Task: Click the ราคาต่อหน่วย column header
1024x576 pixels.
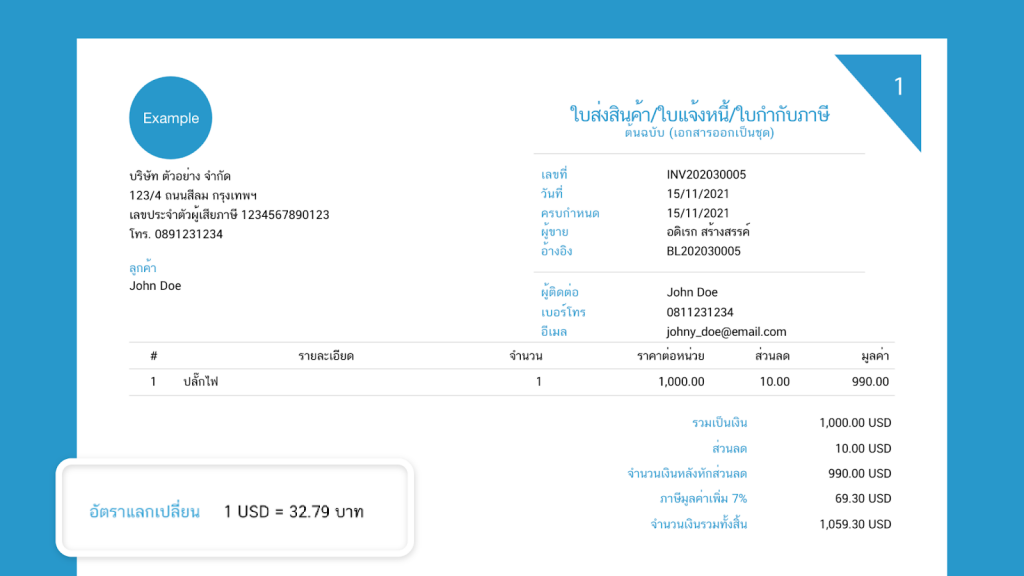Action: click(x=670, y=356)
